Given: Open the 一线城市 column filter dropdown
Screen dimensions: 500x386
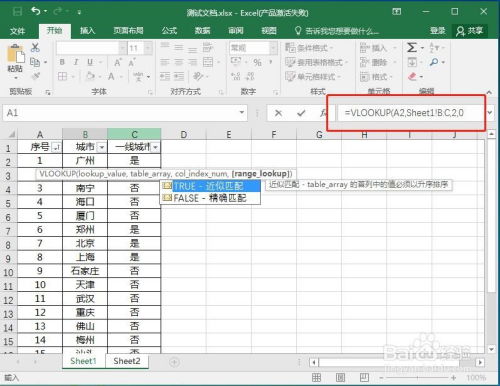Looking at the screenshot, I should point(156,147).
